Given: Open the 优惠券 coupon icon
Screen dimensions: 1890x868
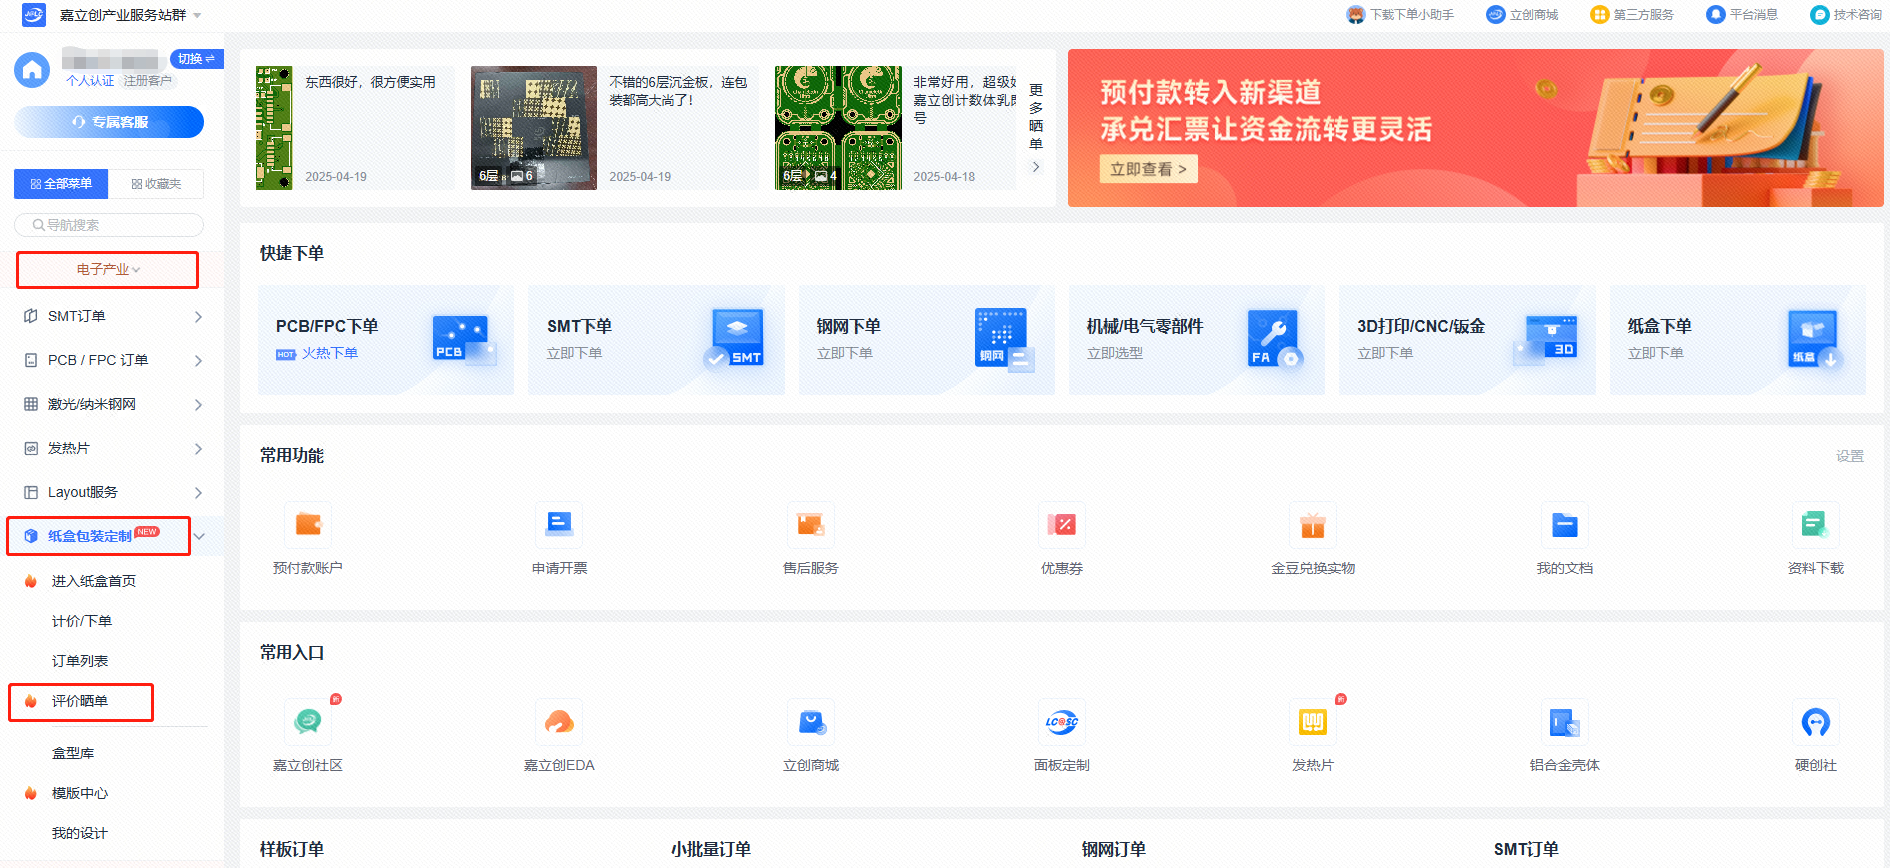Looking at the screenshot, I should tap(1061, 525).
